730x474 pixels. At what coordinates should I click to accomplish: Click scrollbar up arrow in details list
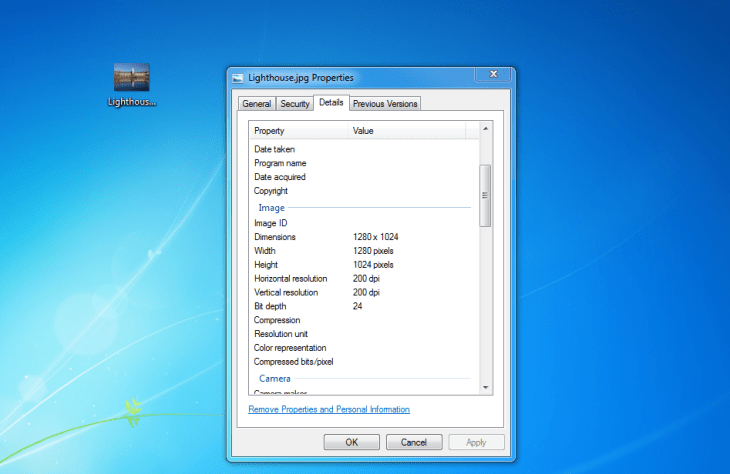[486, 130]
